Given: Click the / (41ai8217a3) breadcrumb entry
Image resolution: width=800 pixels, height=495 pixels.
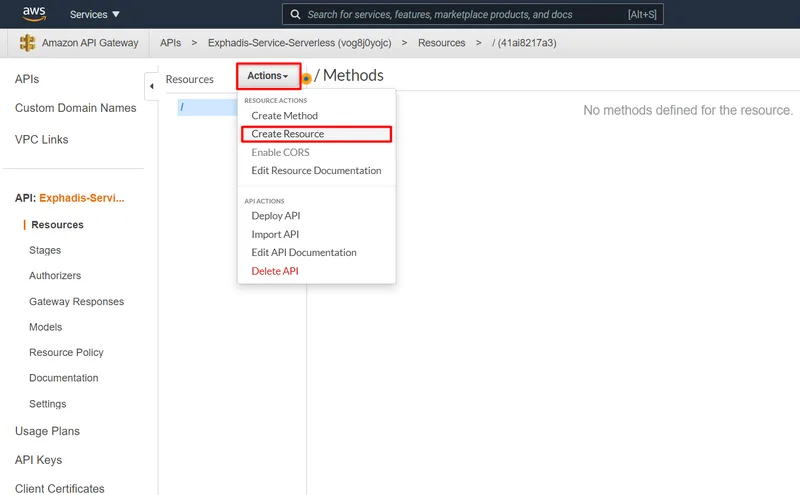Looking at the screenshot, I should [x=524, y=43].
